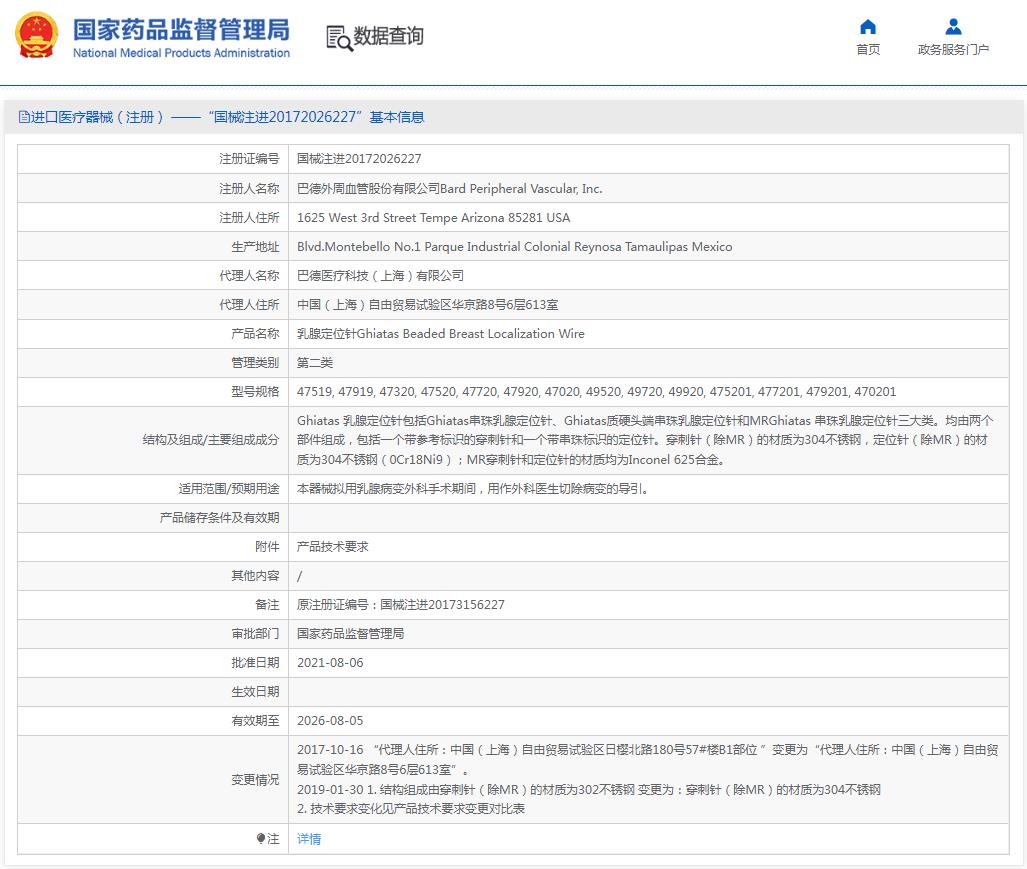This screenshot has width=1027, height=869.
Task: Click the 批准日期 row label
Action: (x=255, y=663)
